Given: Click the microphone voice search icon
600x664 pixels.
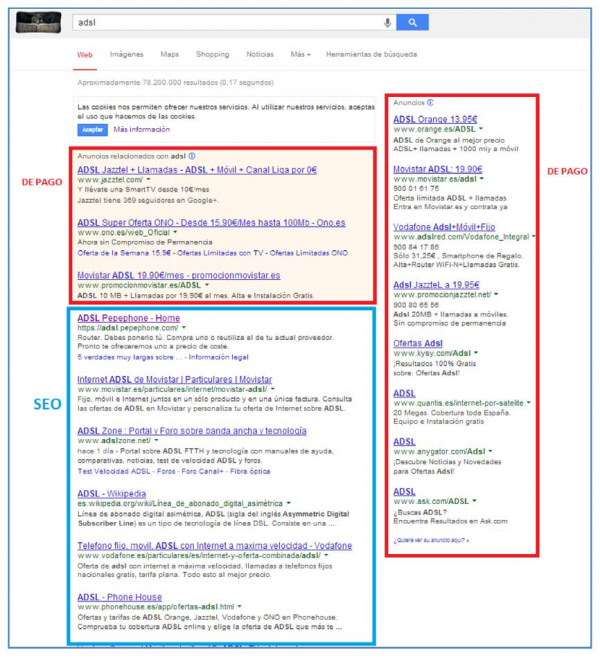Looking at the screenshot, I should pyautogui.click(x=387, y=22).
